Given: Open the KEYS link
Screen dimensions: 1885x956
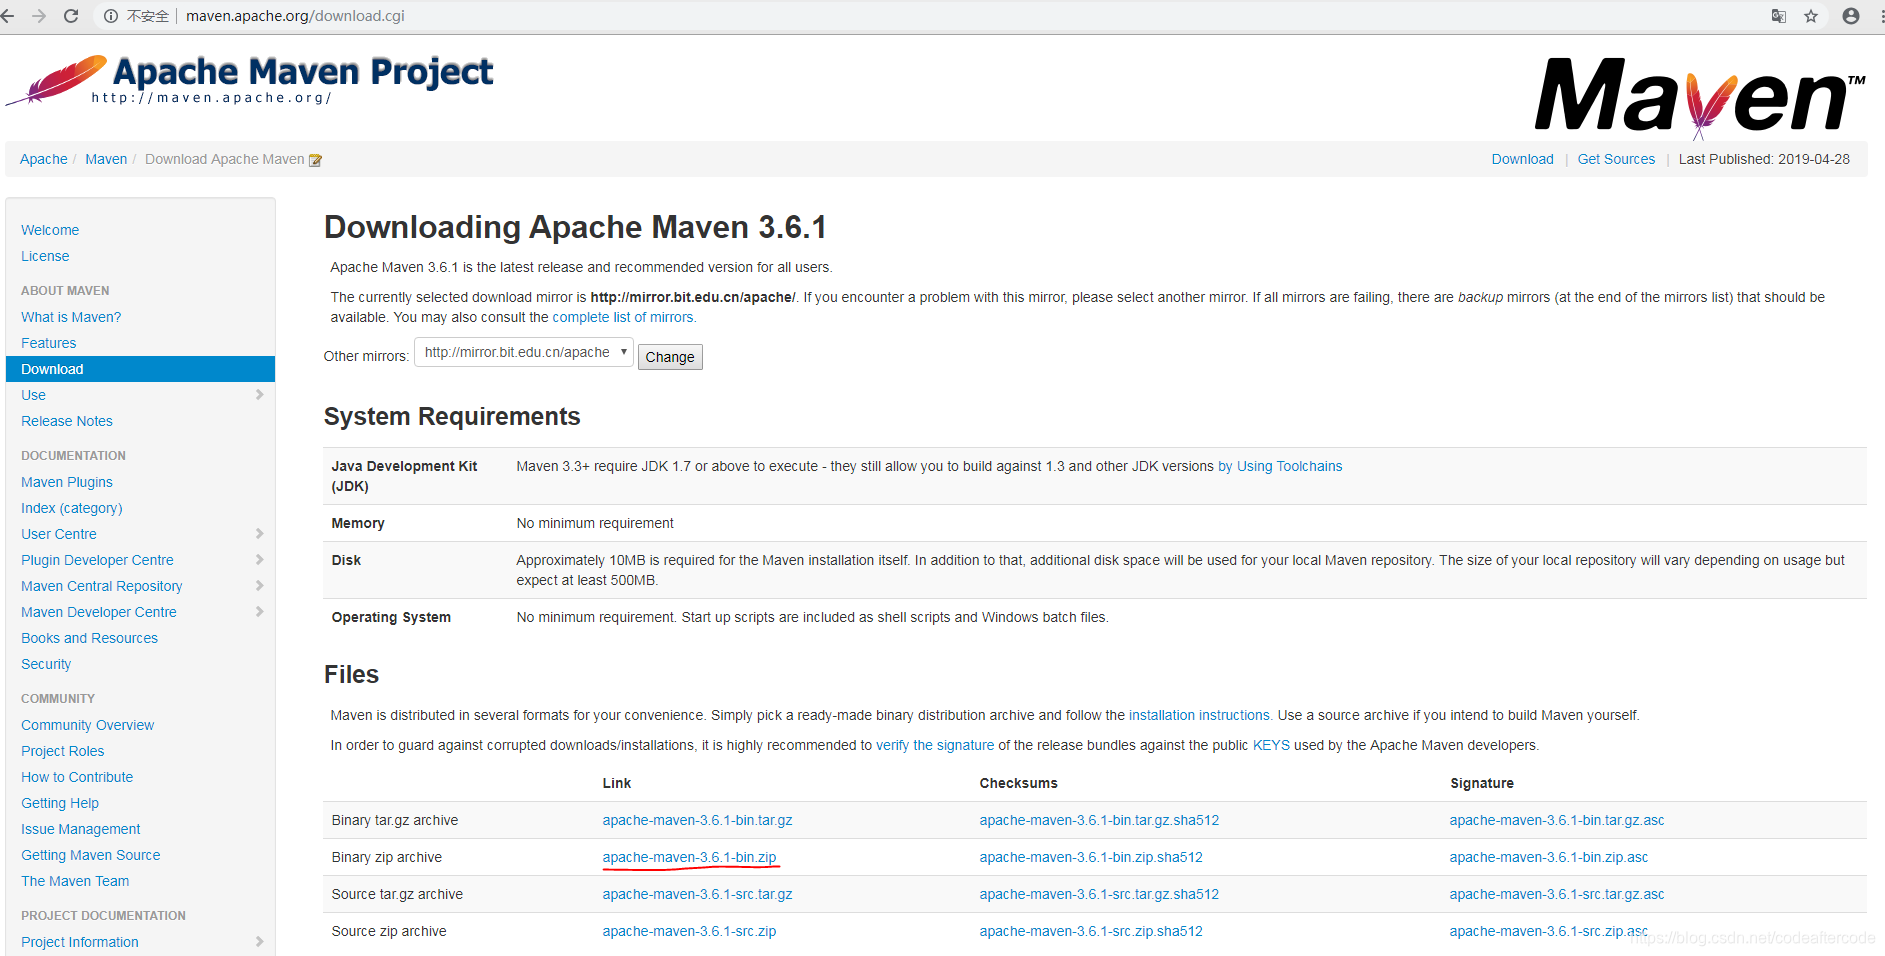Looking at the screenshot, I should tap(1271, 745).
